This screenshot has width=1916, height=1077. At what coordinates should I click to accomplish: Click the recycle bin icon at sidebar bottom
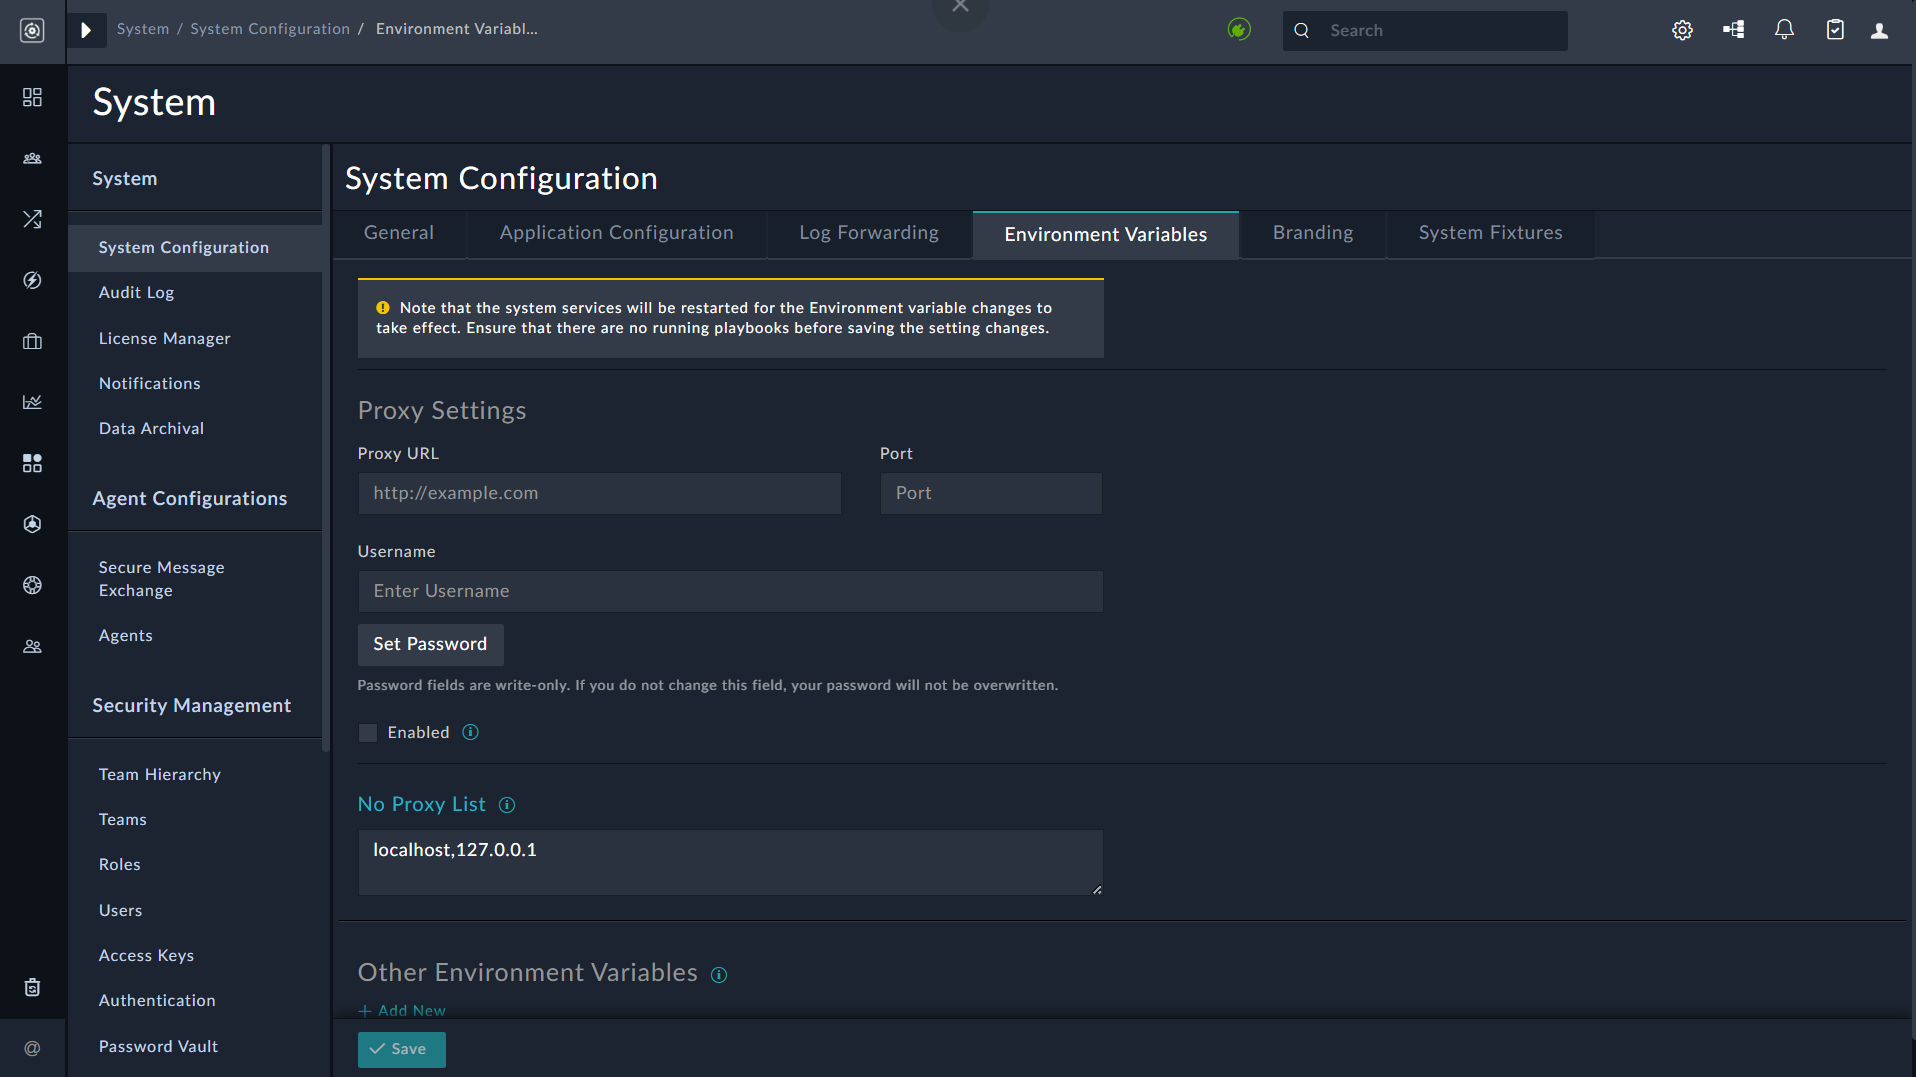coord(32,987)
